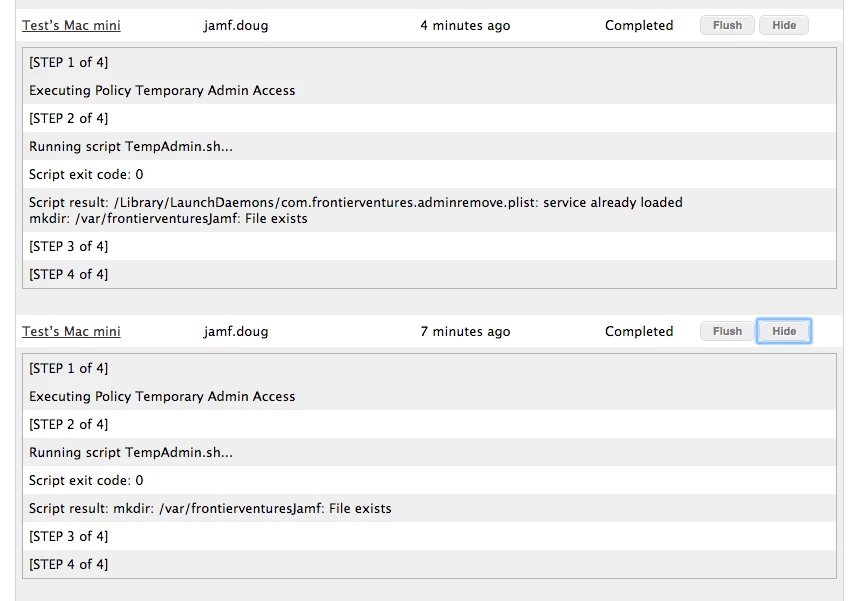Hide the 4 minutes ago log details
Screen dimensions: 856x601
(x=784, y=25)
